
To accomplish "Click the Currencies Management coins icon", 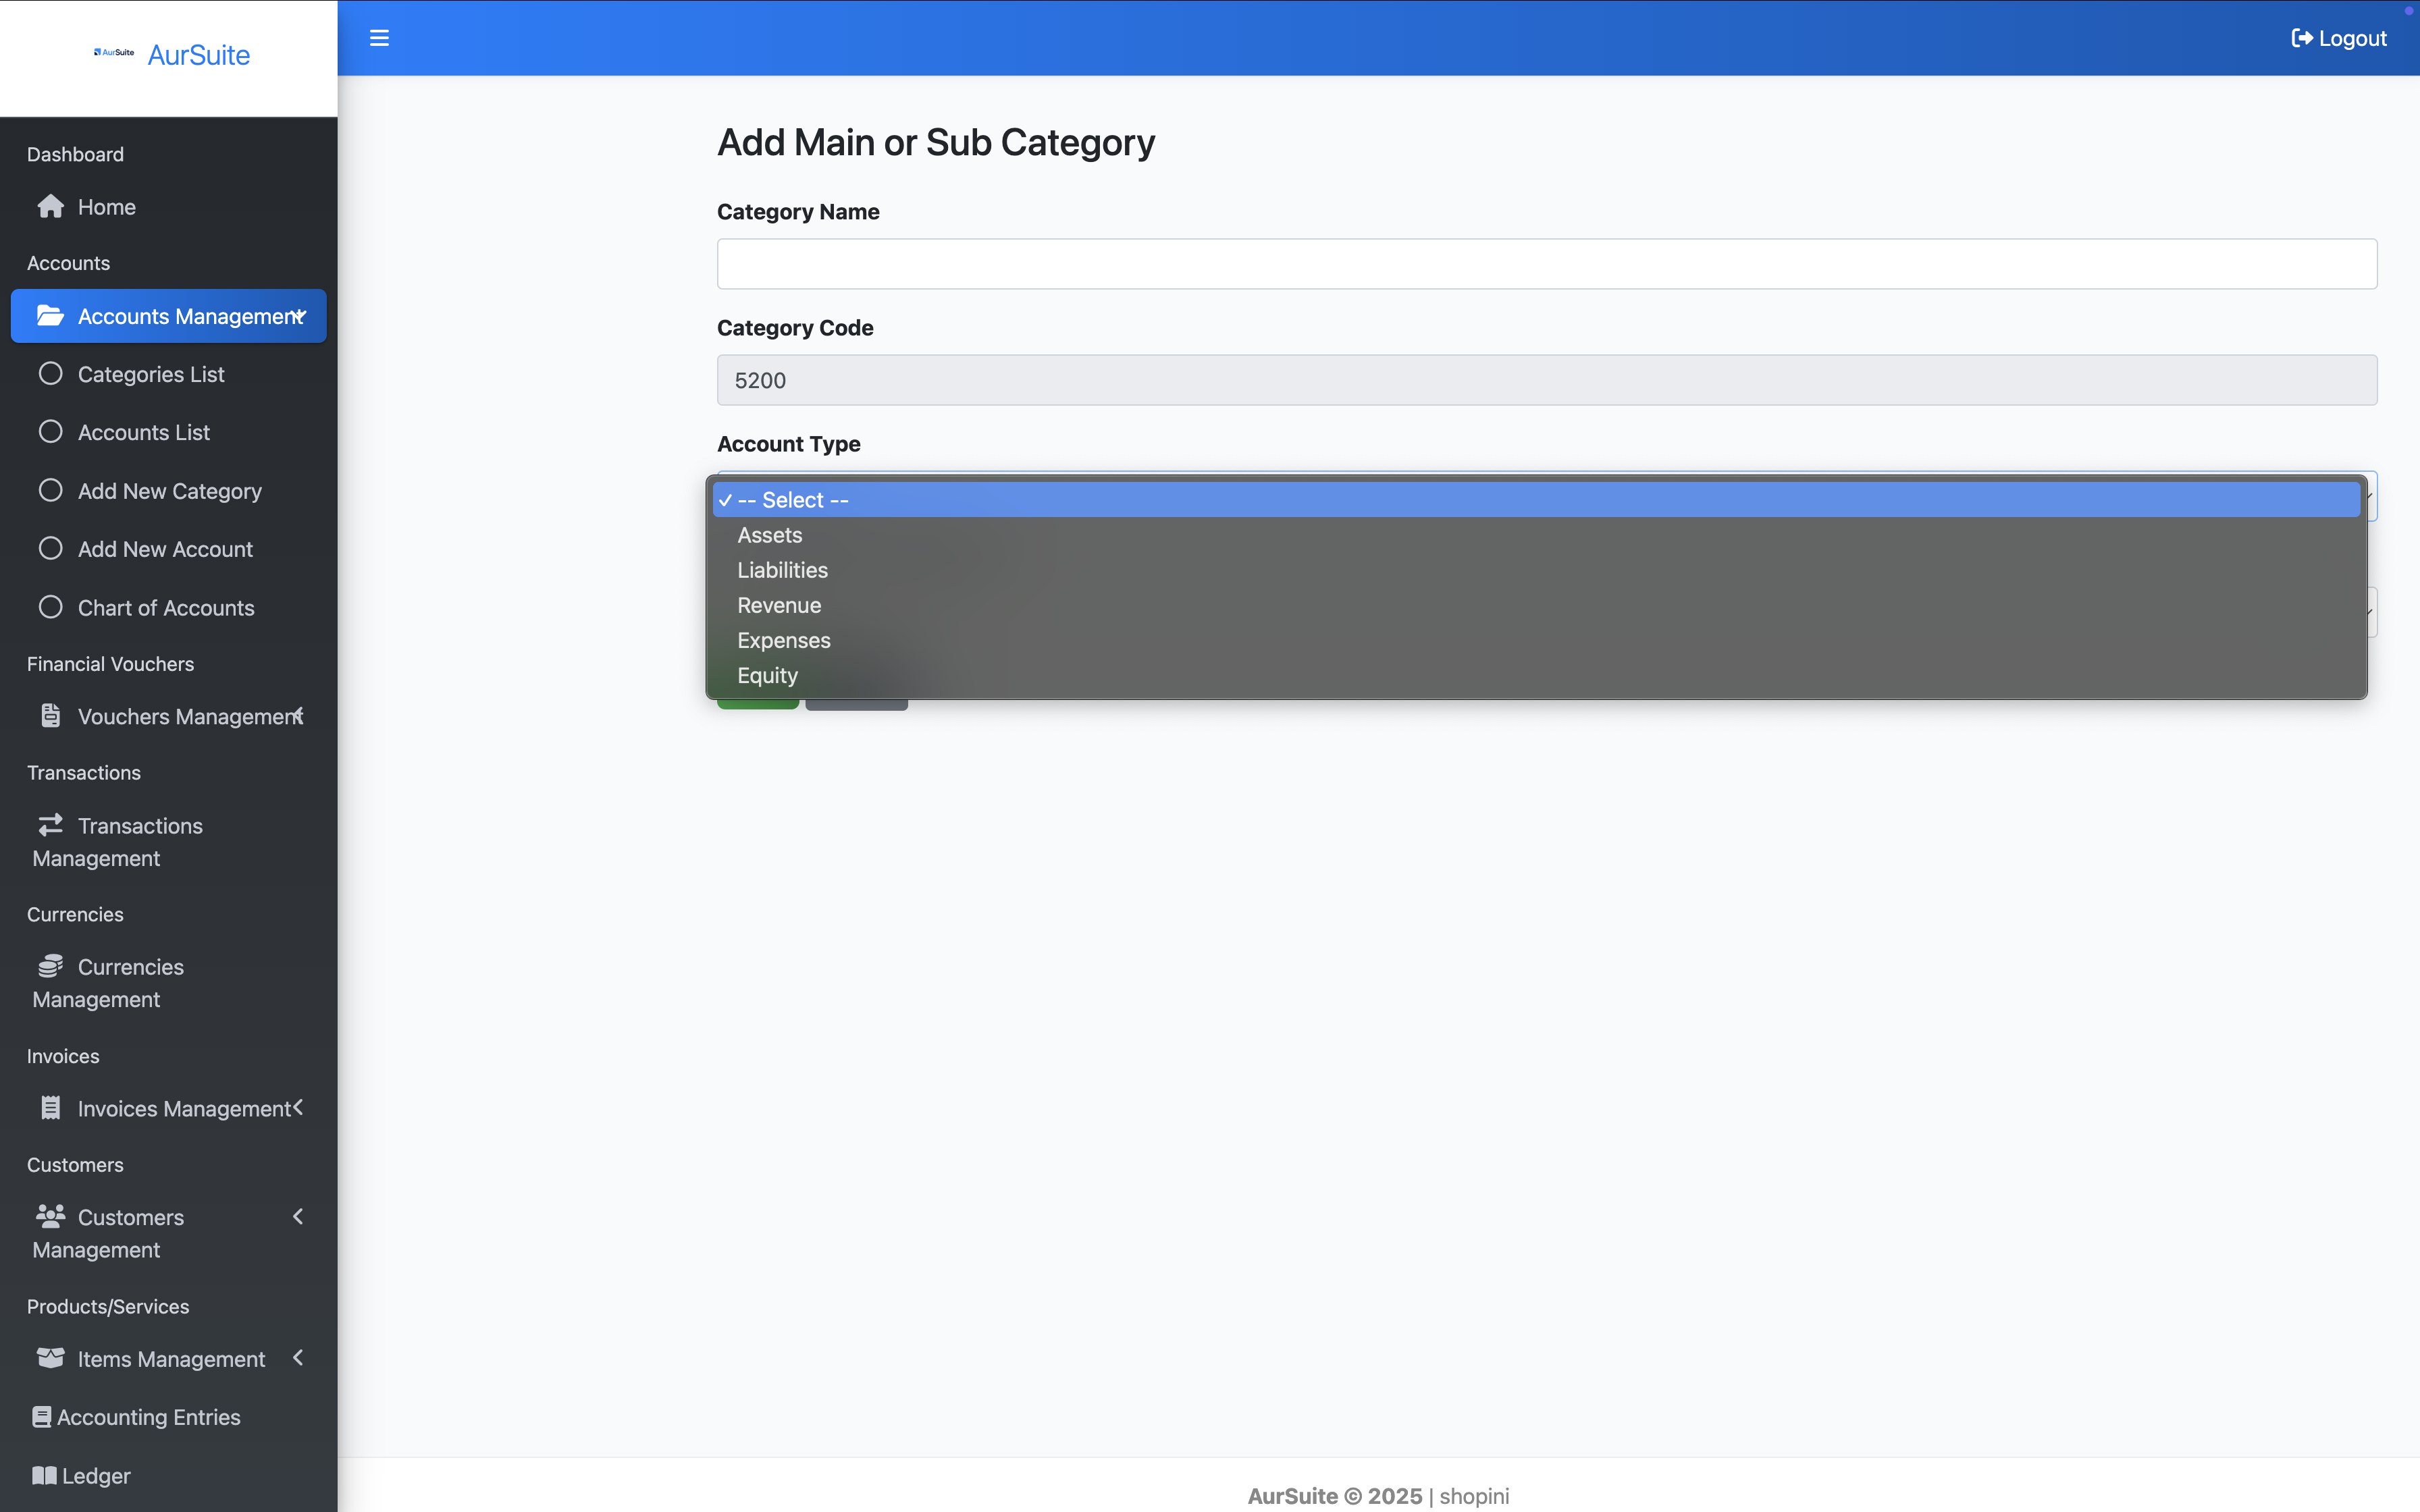I will point(50,966).
